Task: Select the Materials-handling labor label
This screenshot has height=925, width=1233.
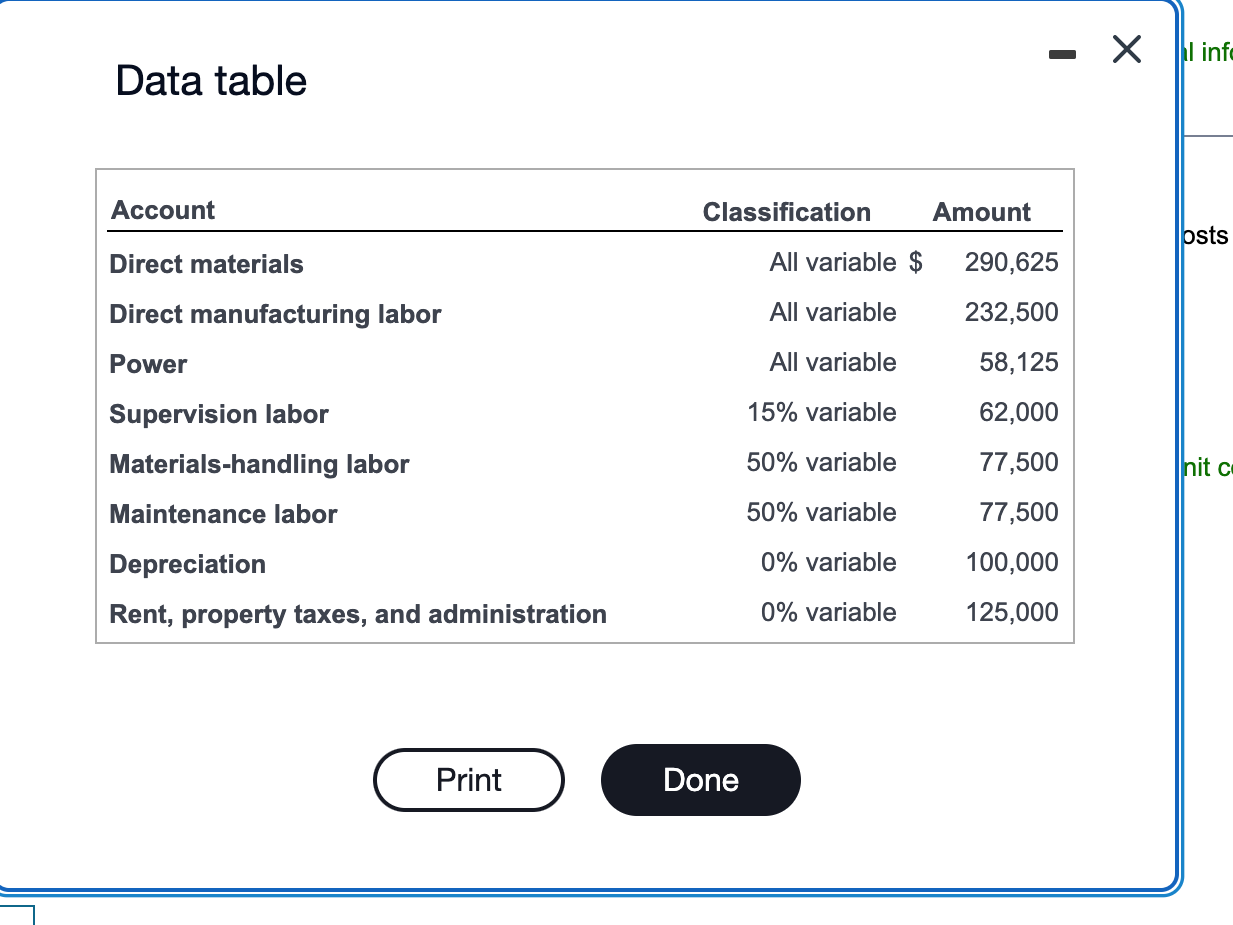Action: point(259,464)
